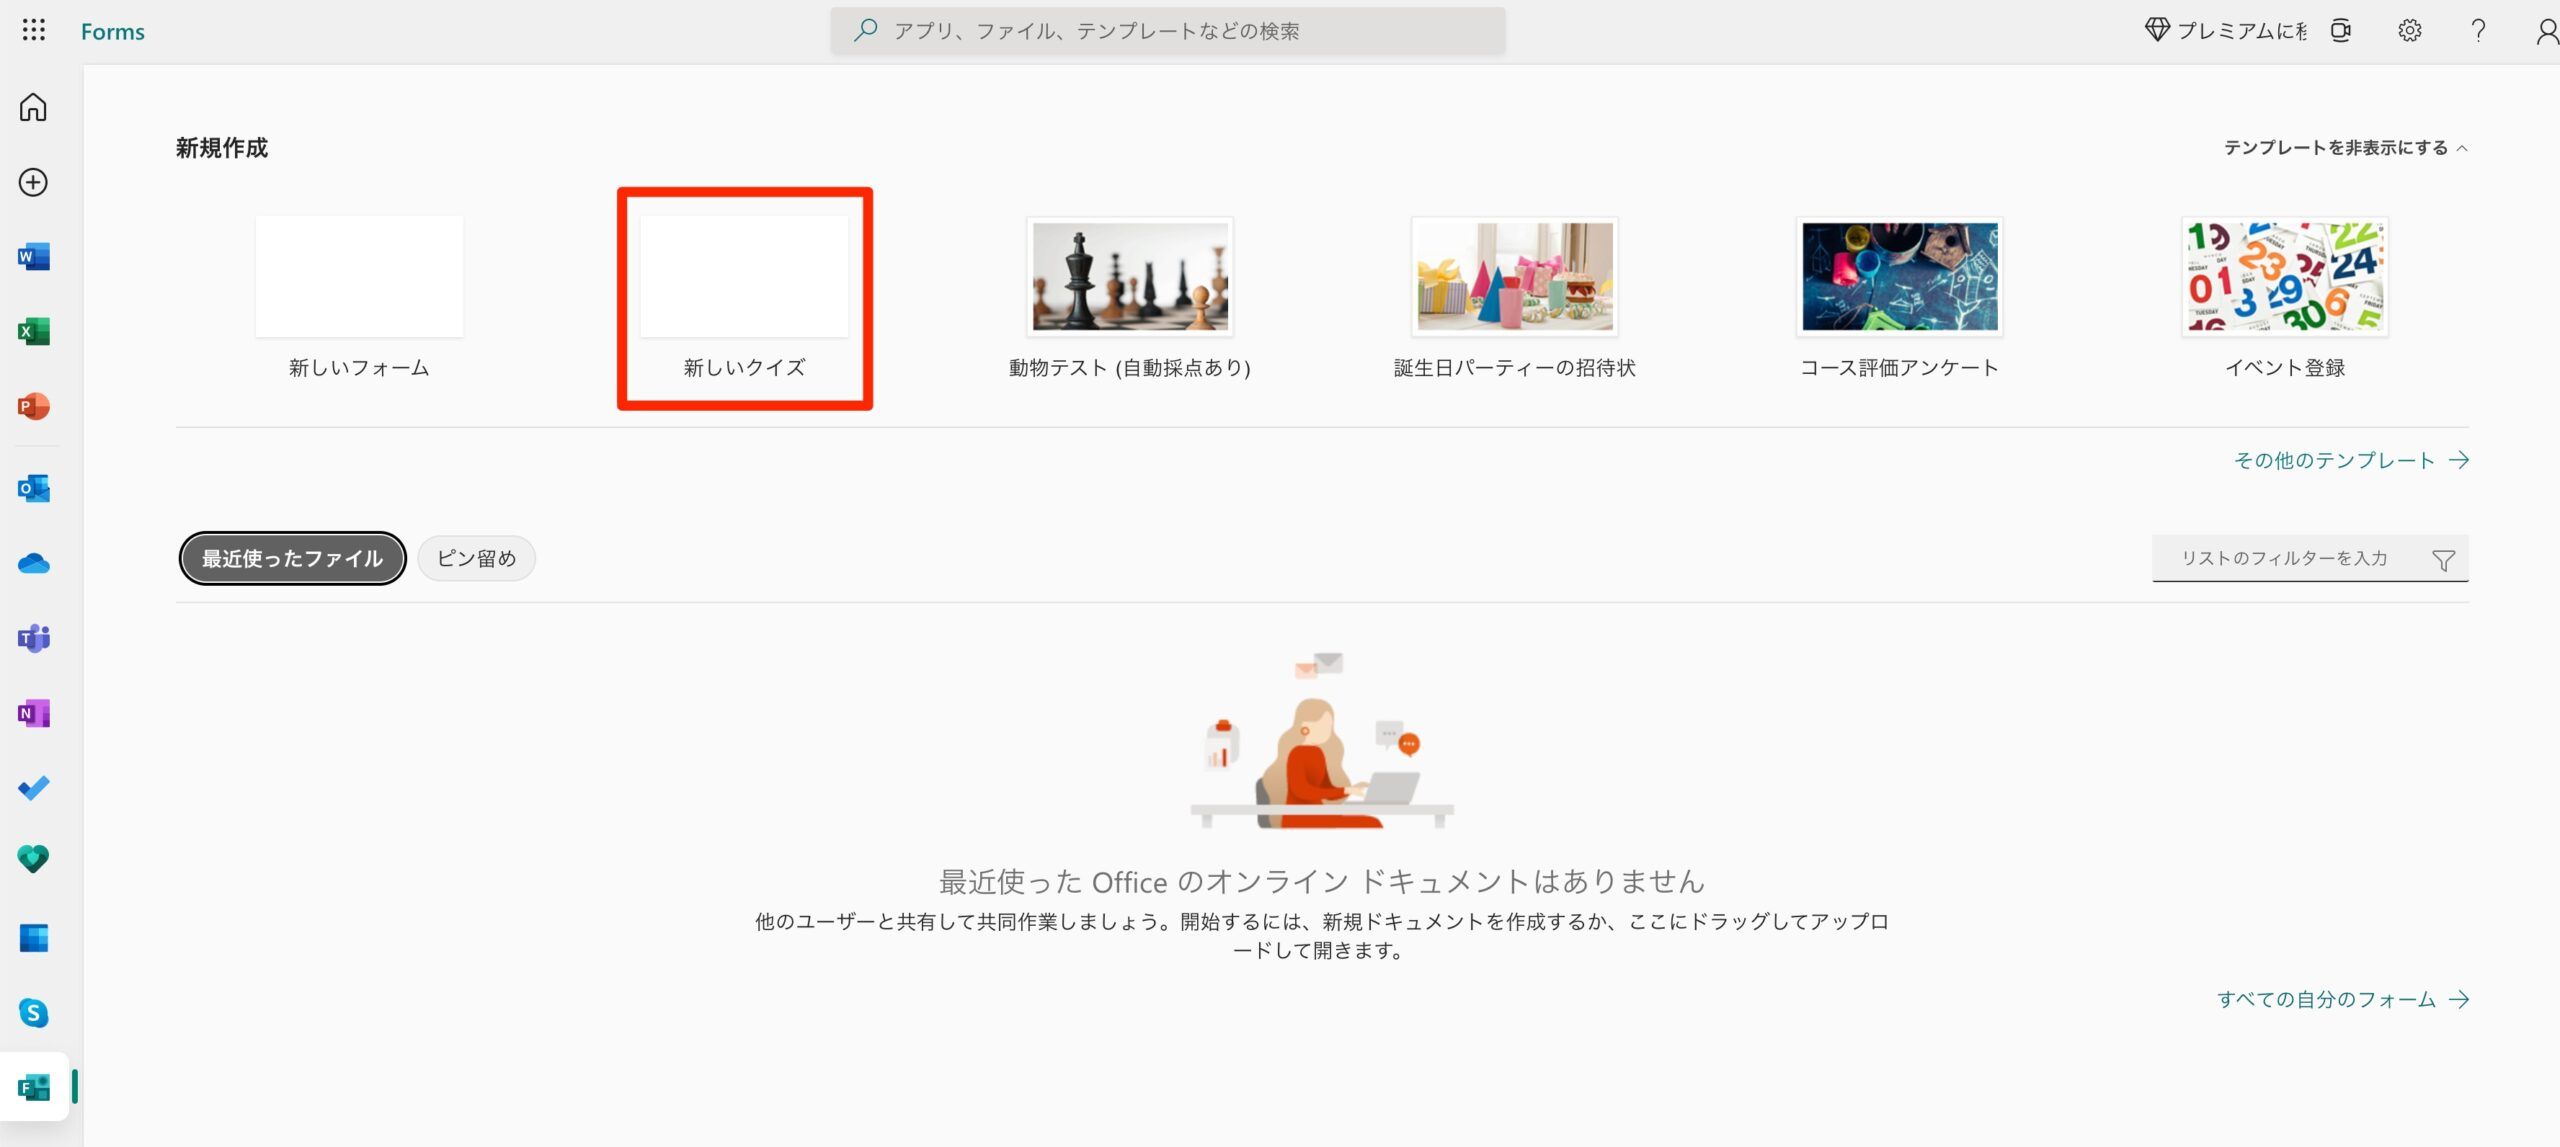Open OneNote from the sidebar
This screenshot has height=1147, width=2560.
coord(33,713)
